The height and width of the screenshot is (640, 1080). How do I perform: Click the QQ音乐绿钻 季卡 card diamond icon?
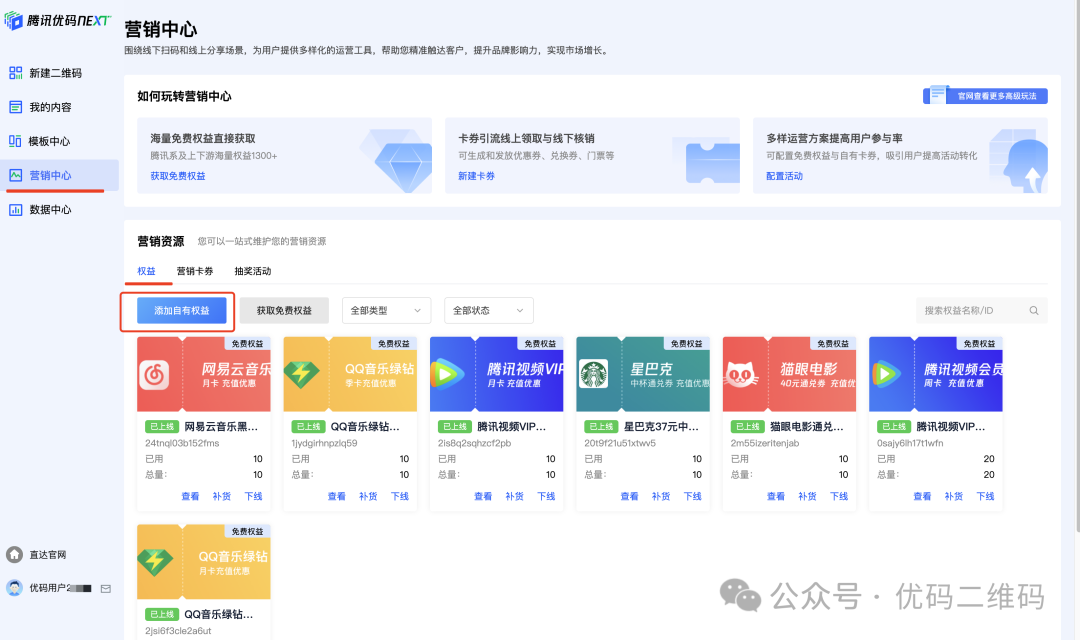click(301, 374)
